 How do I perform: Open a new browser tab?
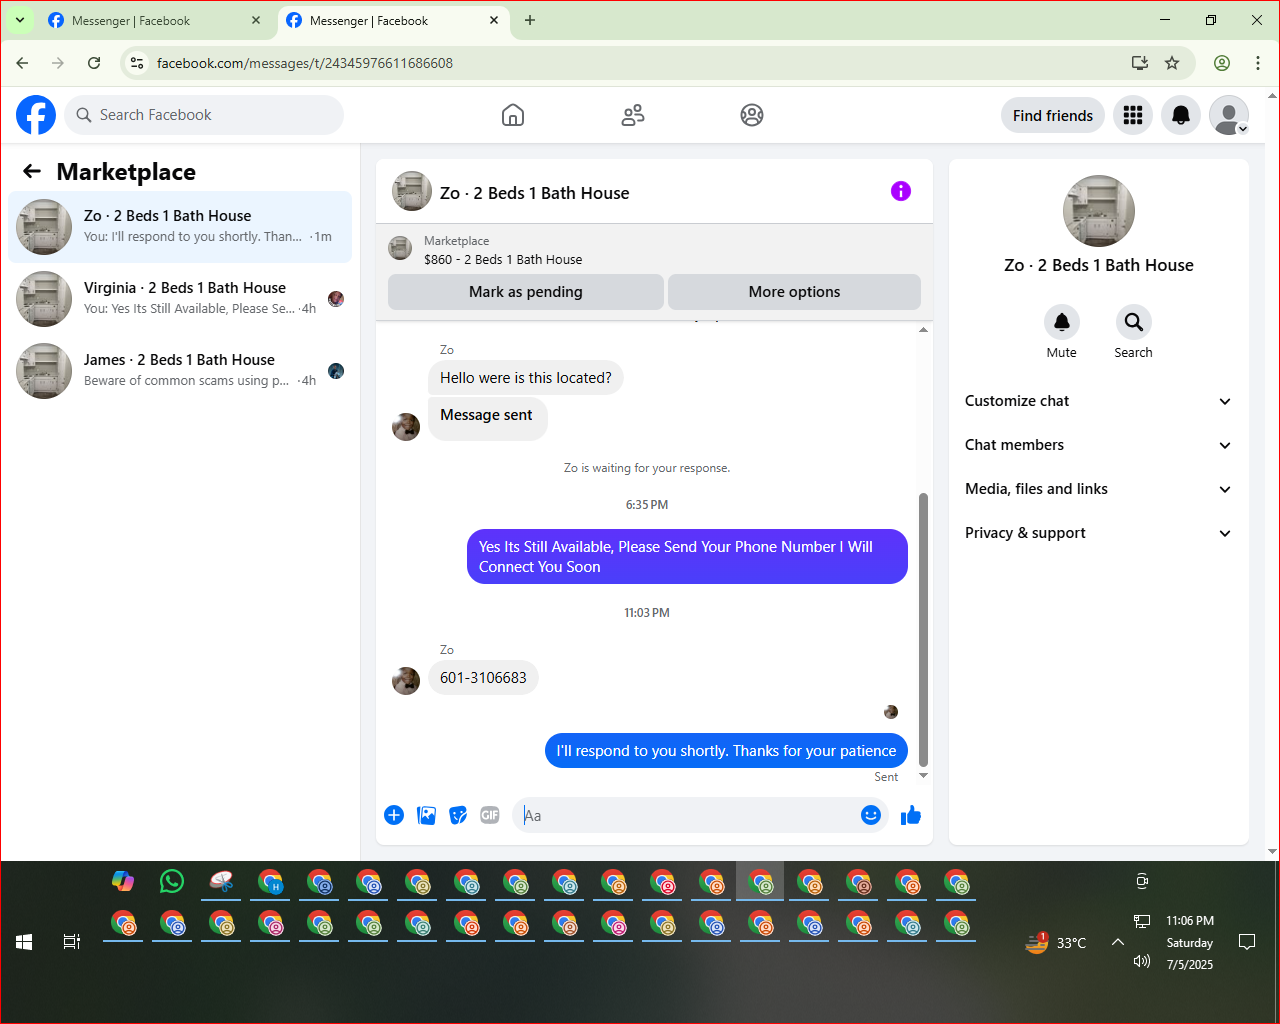(530, 20)
